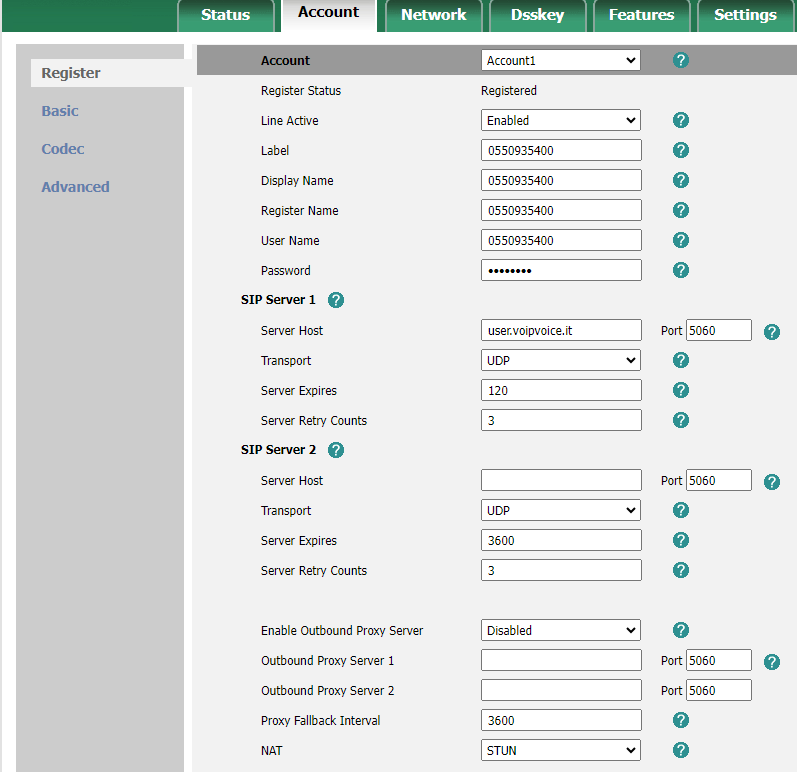Show help for Enable Outbound Proxy Server

pyautogui.click(x=681, y=630)
